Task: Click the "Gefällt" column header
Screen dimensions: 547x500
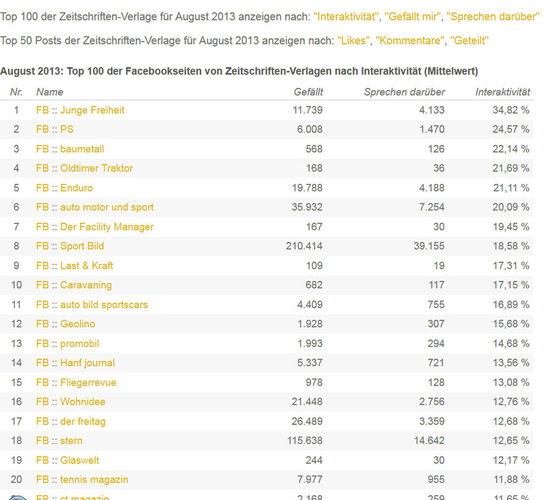Action: [308, 92]
